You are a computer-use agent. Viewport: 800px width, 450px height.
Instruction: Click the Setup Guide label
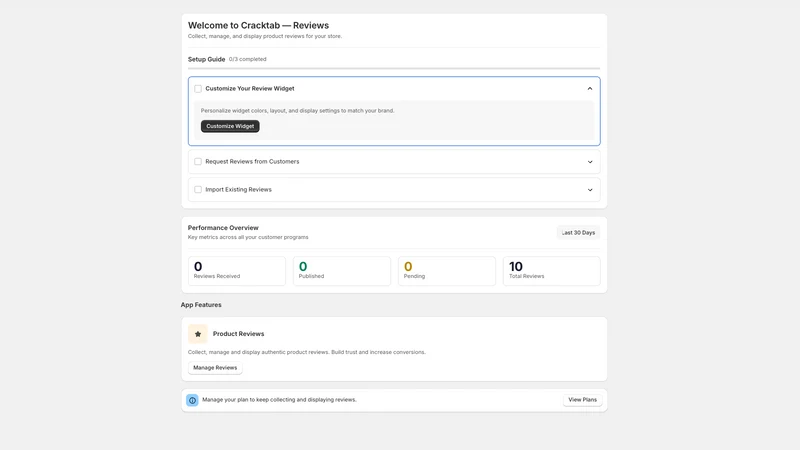[206, 59]
